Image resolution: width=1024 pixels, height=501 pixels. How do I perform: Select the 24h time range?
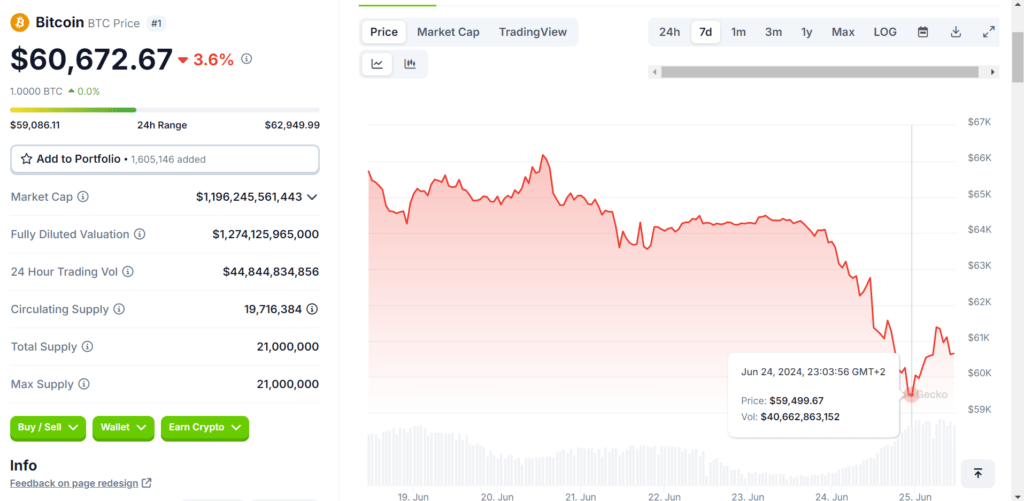(669, 32)
